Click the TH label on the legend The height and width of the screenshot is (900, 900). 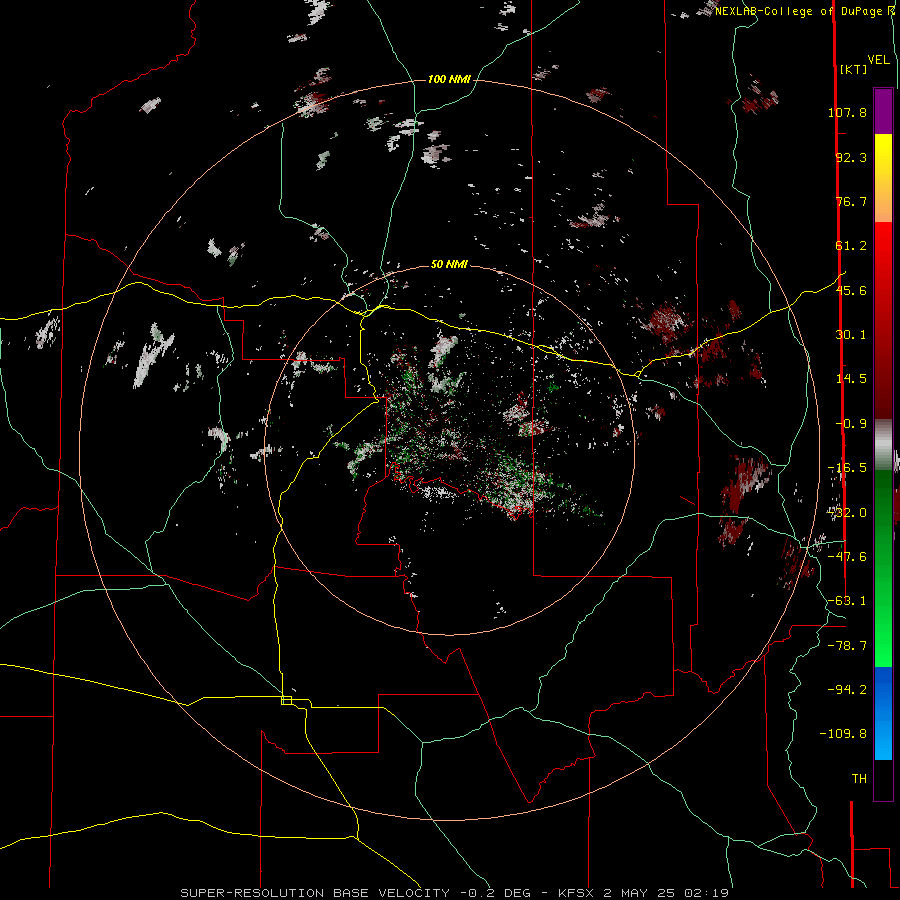pos(859,778)
